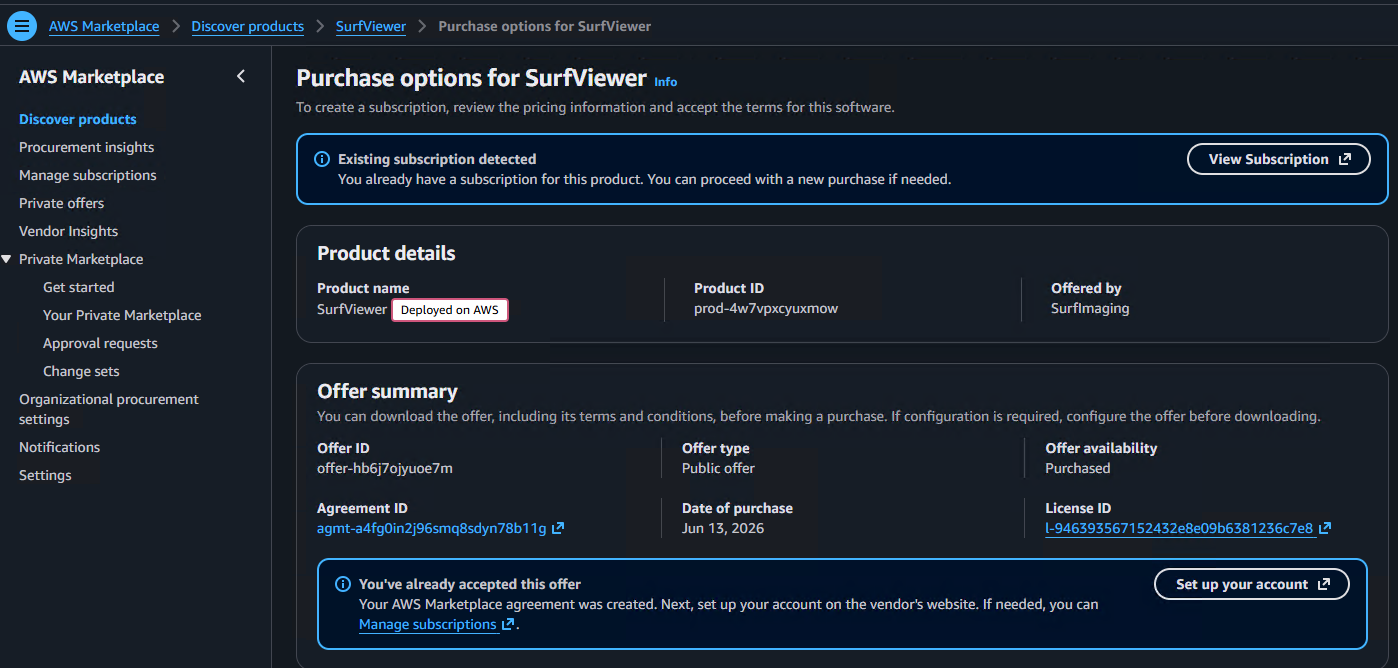This screenshot has width=1398, height=668.
Task: Open Notifications in sidebar
Action: [60, 447]
